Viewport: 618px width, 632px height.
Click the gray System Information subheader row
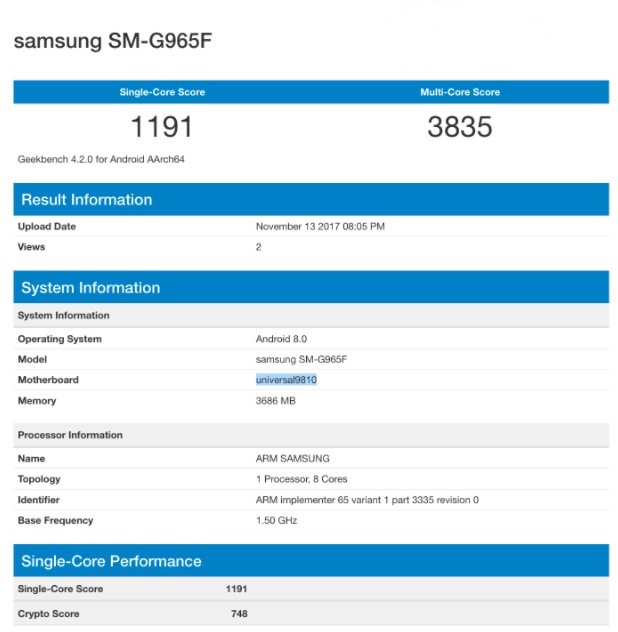pos(311,316)
